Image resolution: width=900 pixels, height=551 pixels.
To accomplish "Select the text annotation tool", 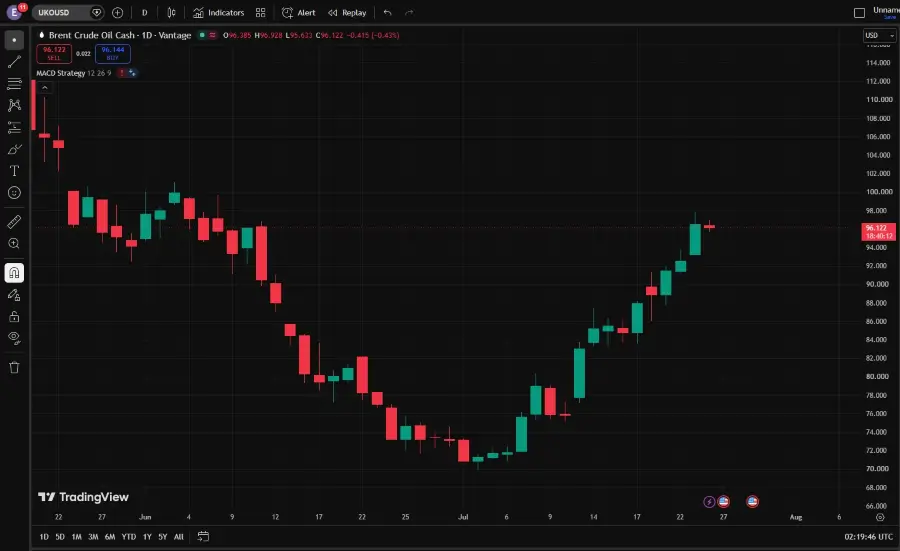I will coord(14,171).
